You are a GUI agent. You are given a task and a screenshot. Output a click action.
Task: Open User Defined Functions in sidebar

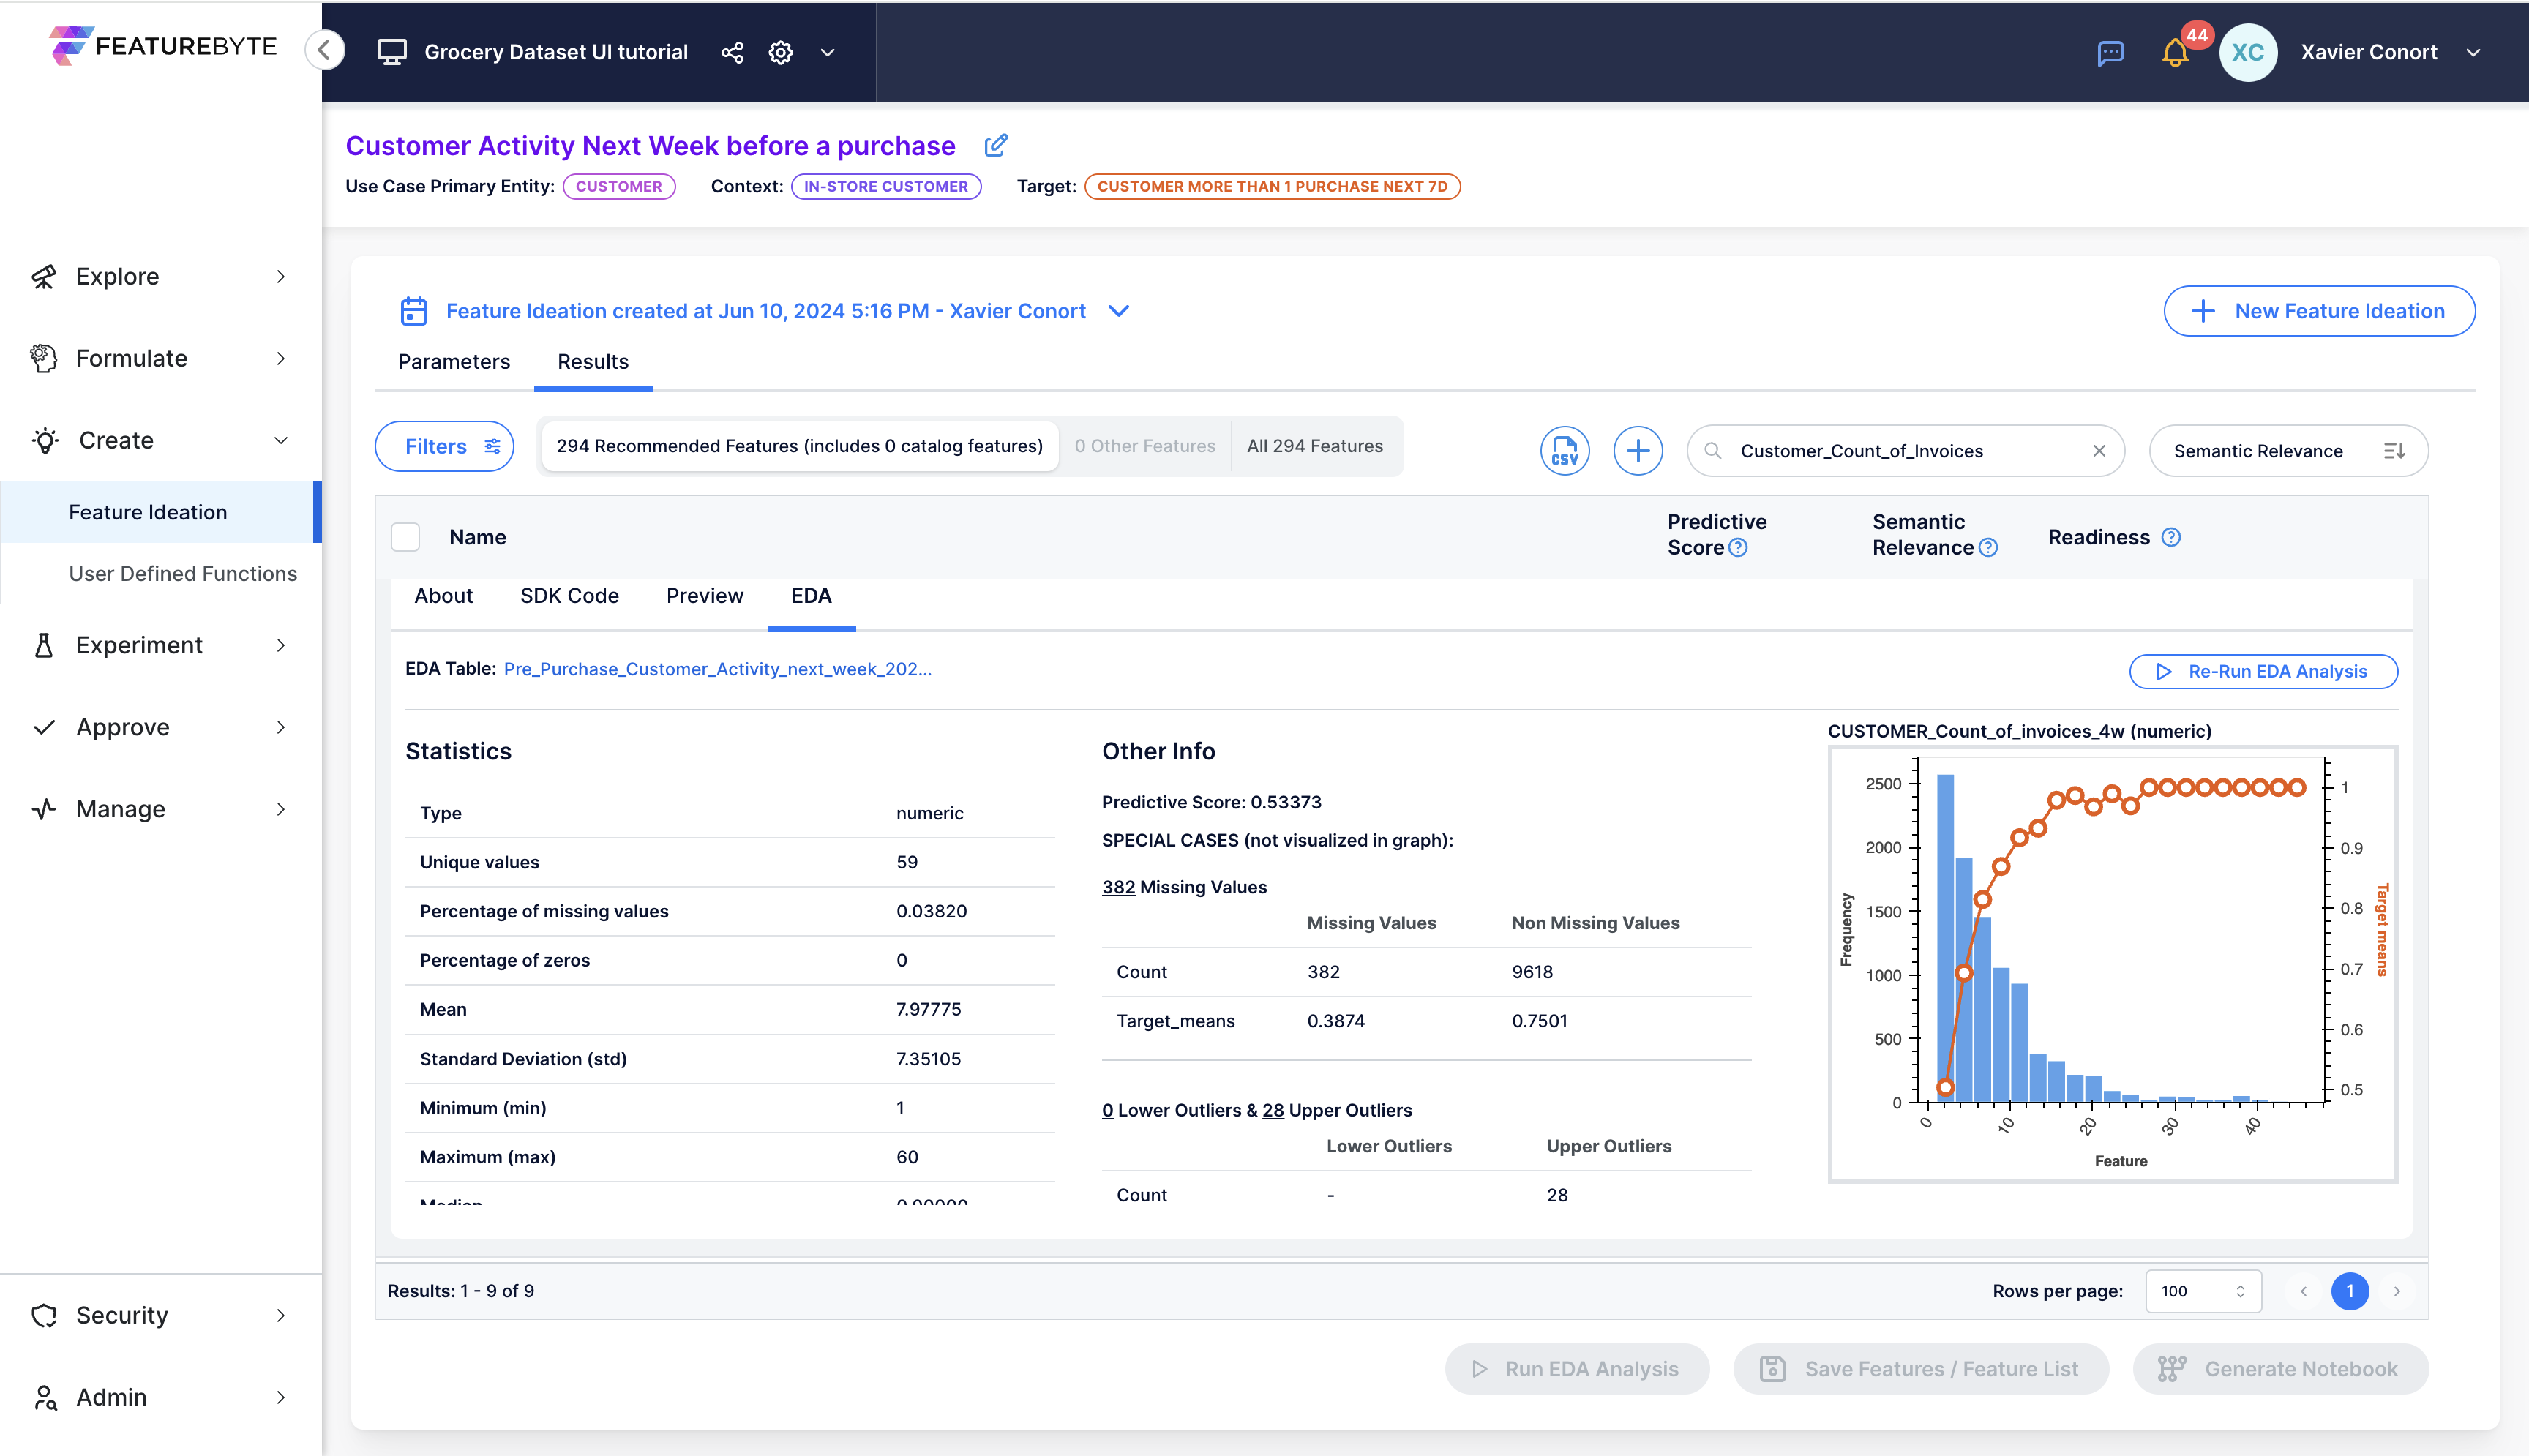[183, 574]
